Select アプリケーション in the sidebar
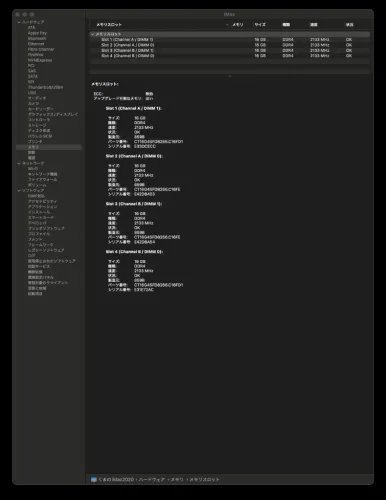 click(43, 207)
